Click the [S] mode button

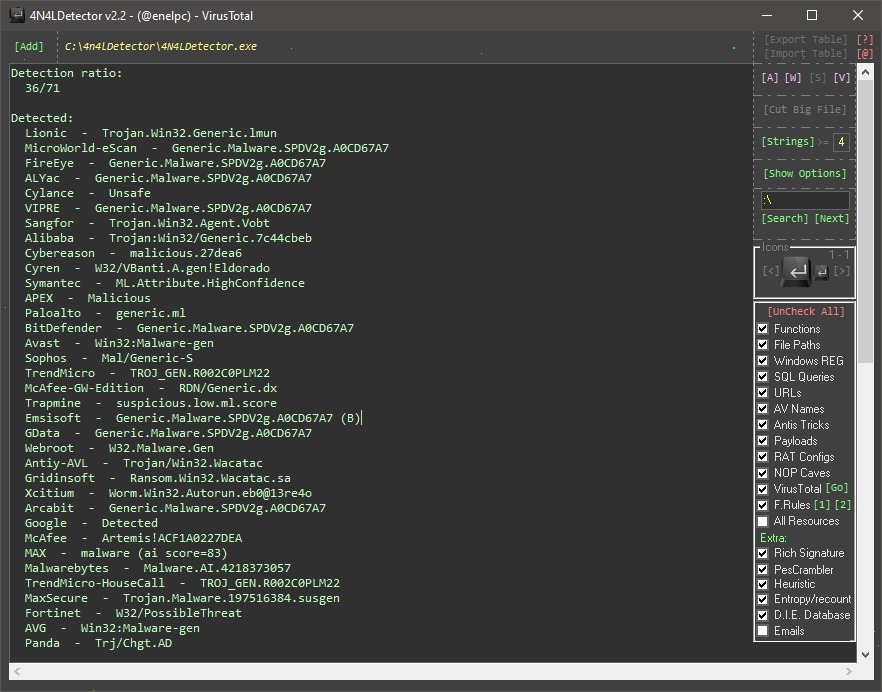(818, 78)
